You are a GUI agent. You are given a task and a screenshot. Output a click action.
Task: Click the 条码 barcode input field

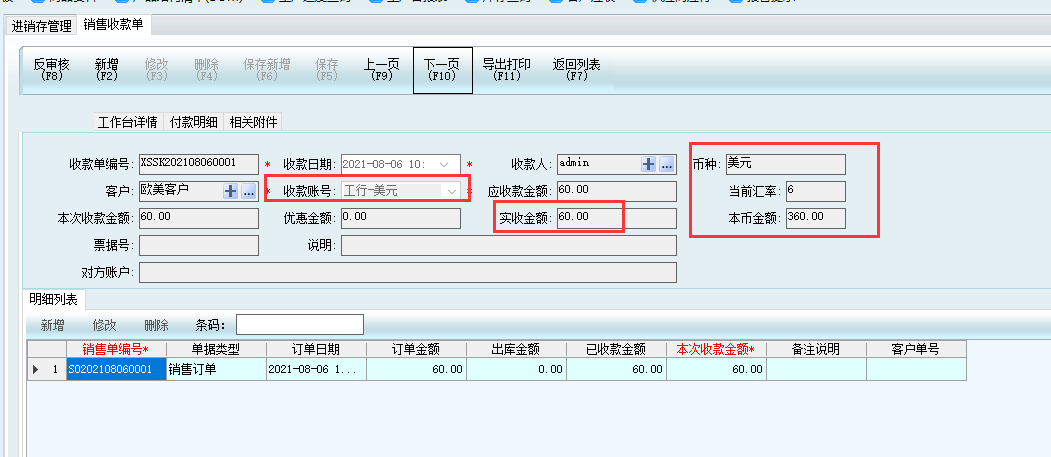[x=299, y=324]
